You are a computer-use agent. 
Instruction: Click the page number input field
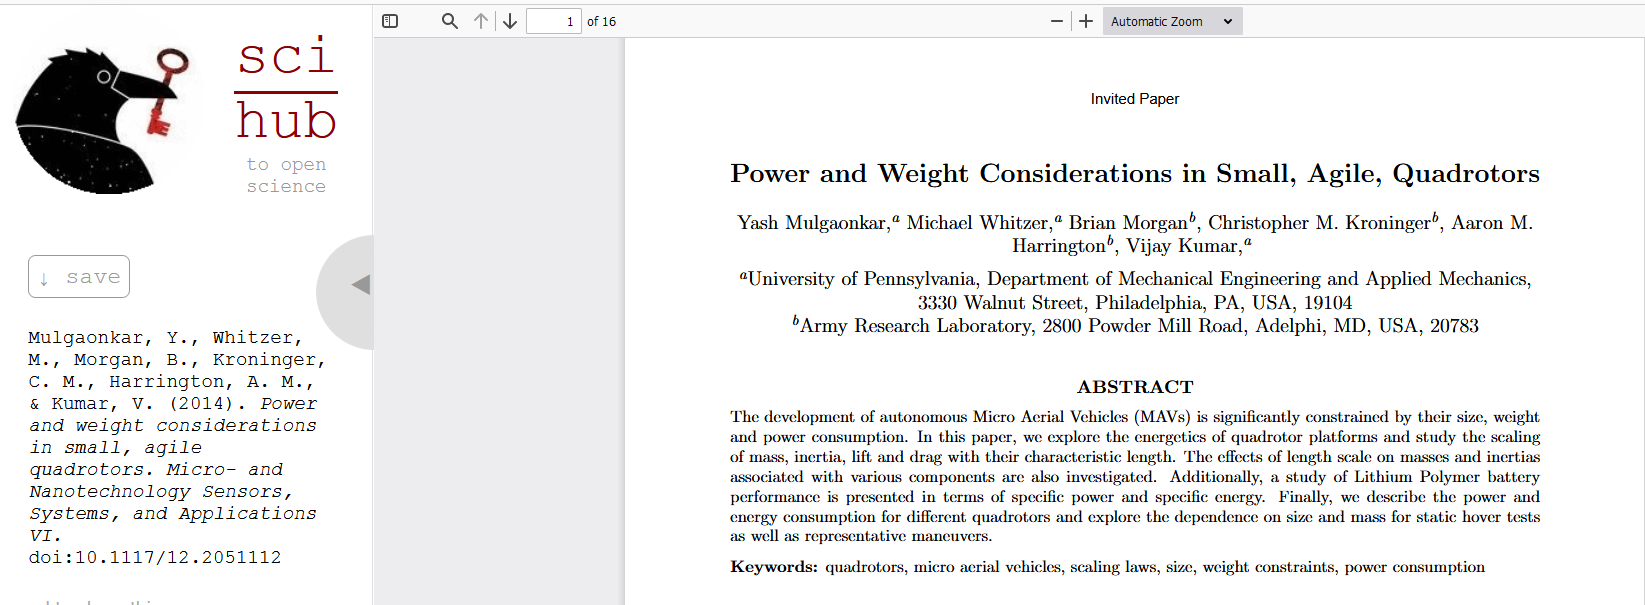coord(553,21)
